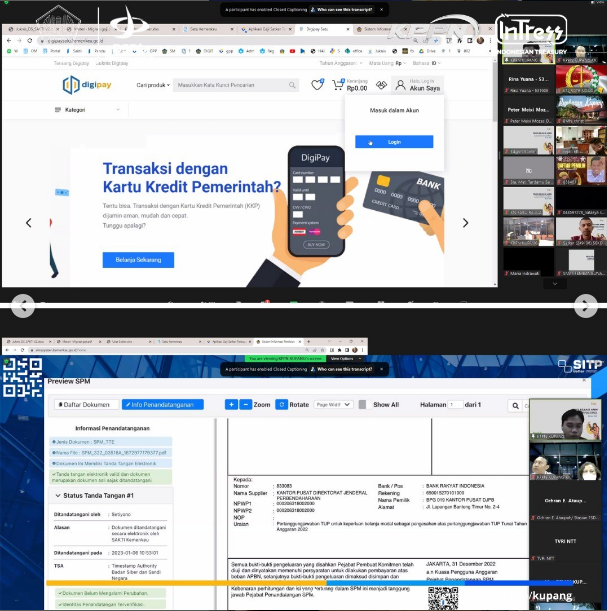Toggle the Show All checkbox
The width and height of the screenshot is (607, 611).
[363, 405]
